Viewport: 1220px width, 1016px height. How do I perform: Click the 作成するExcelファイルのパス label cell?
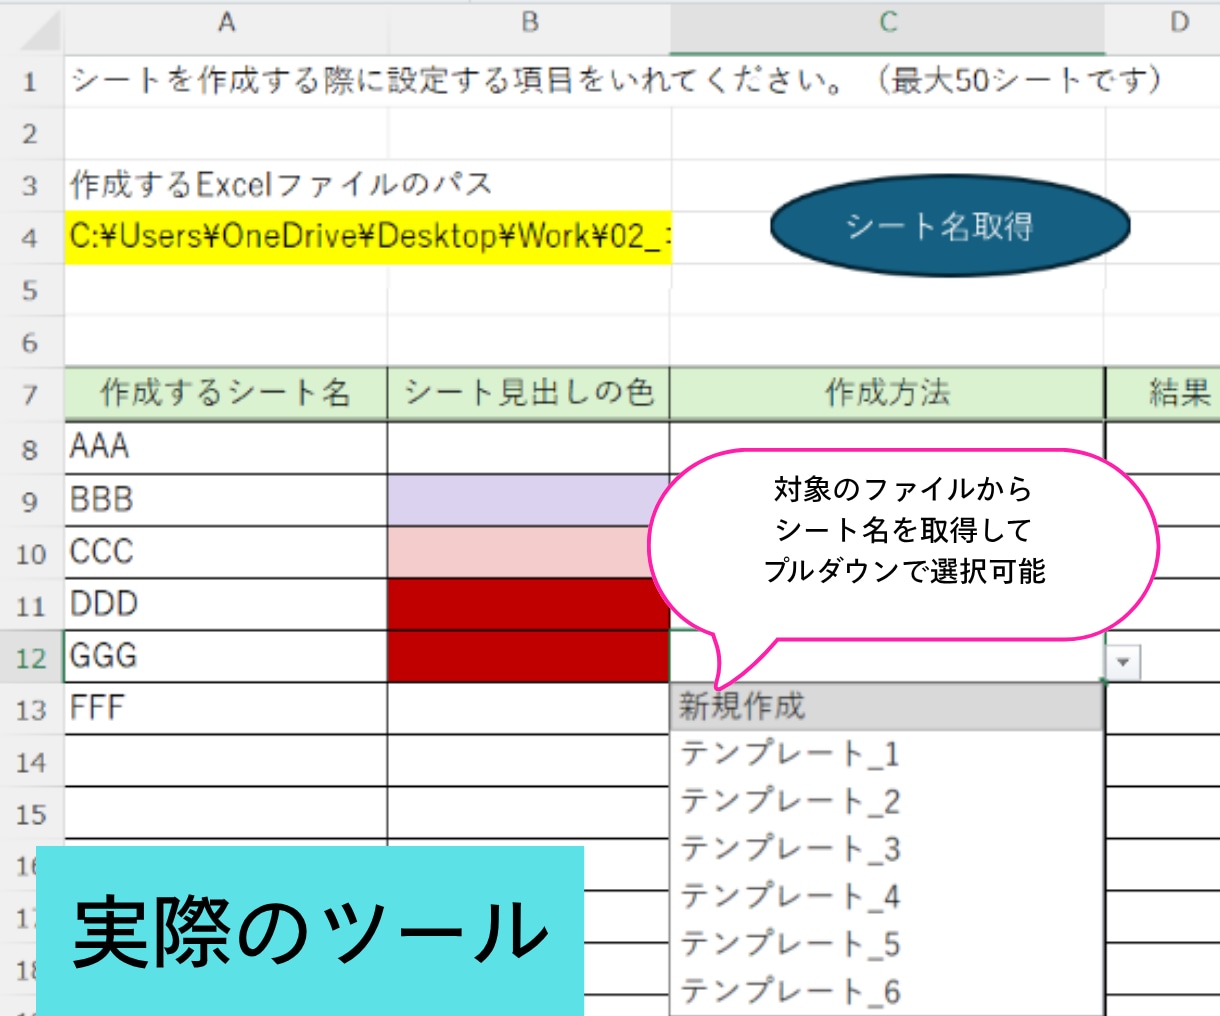click(281, 184)
